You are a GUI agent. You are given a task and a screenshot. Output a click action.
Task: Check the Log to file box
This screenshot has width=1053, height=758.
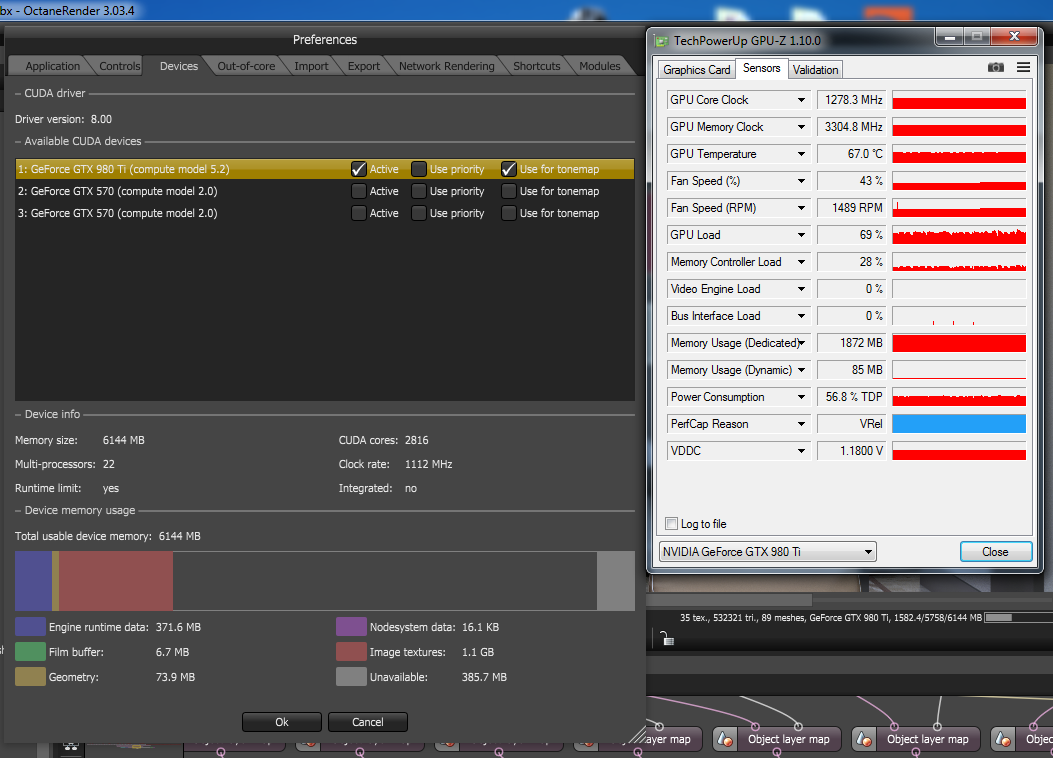pos(671,524)
